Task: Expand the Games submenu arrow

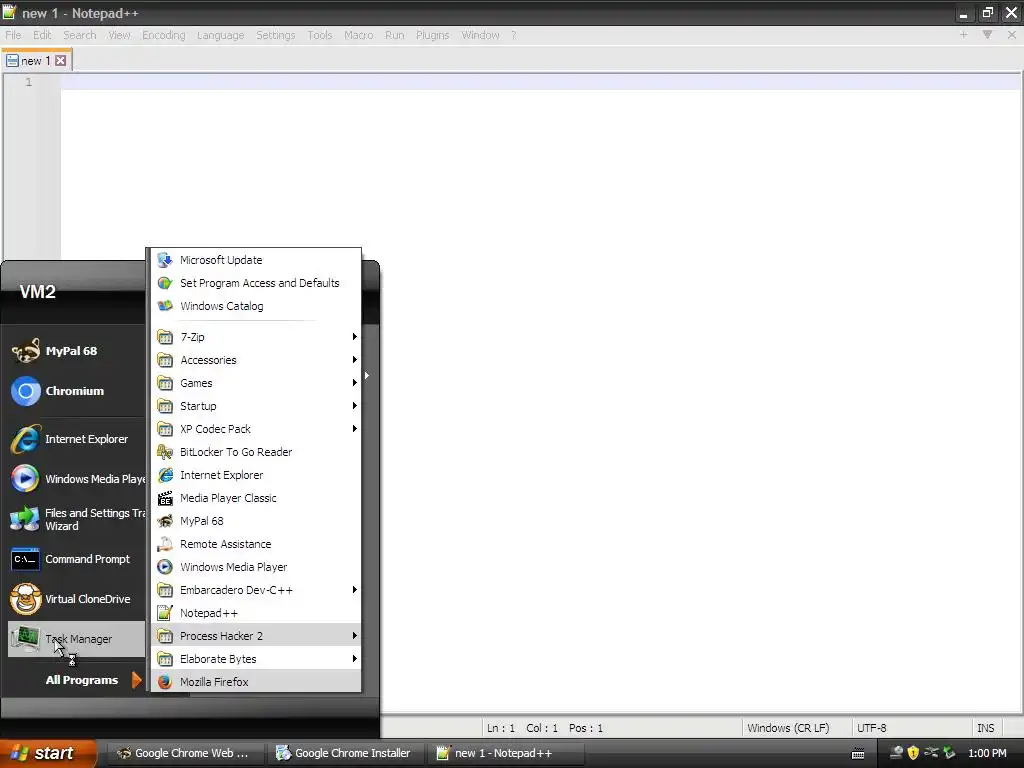Action: [x=355, y=383]
